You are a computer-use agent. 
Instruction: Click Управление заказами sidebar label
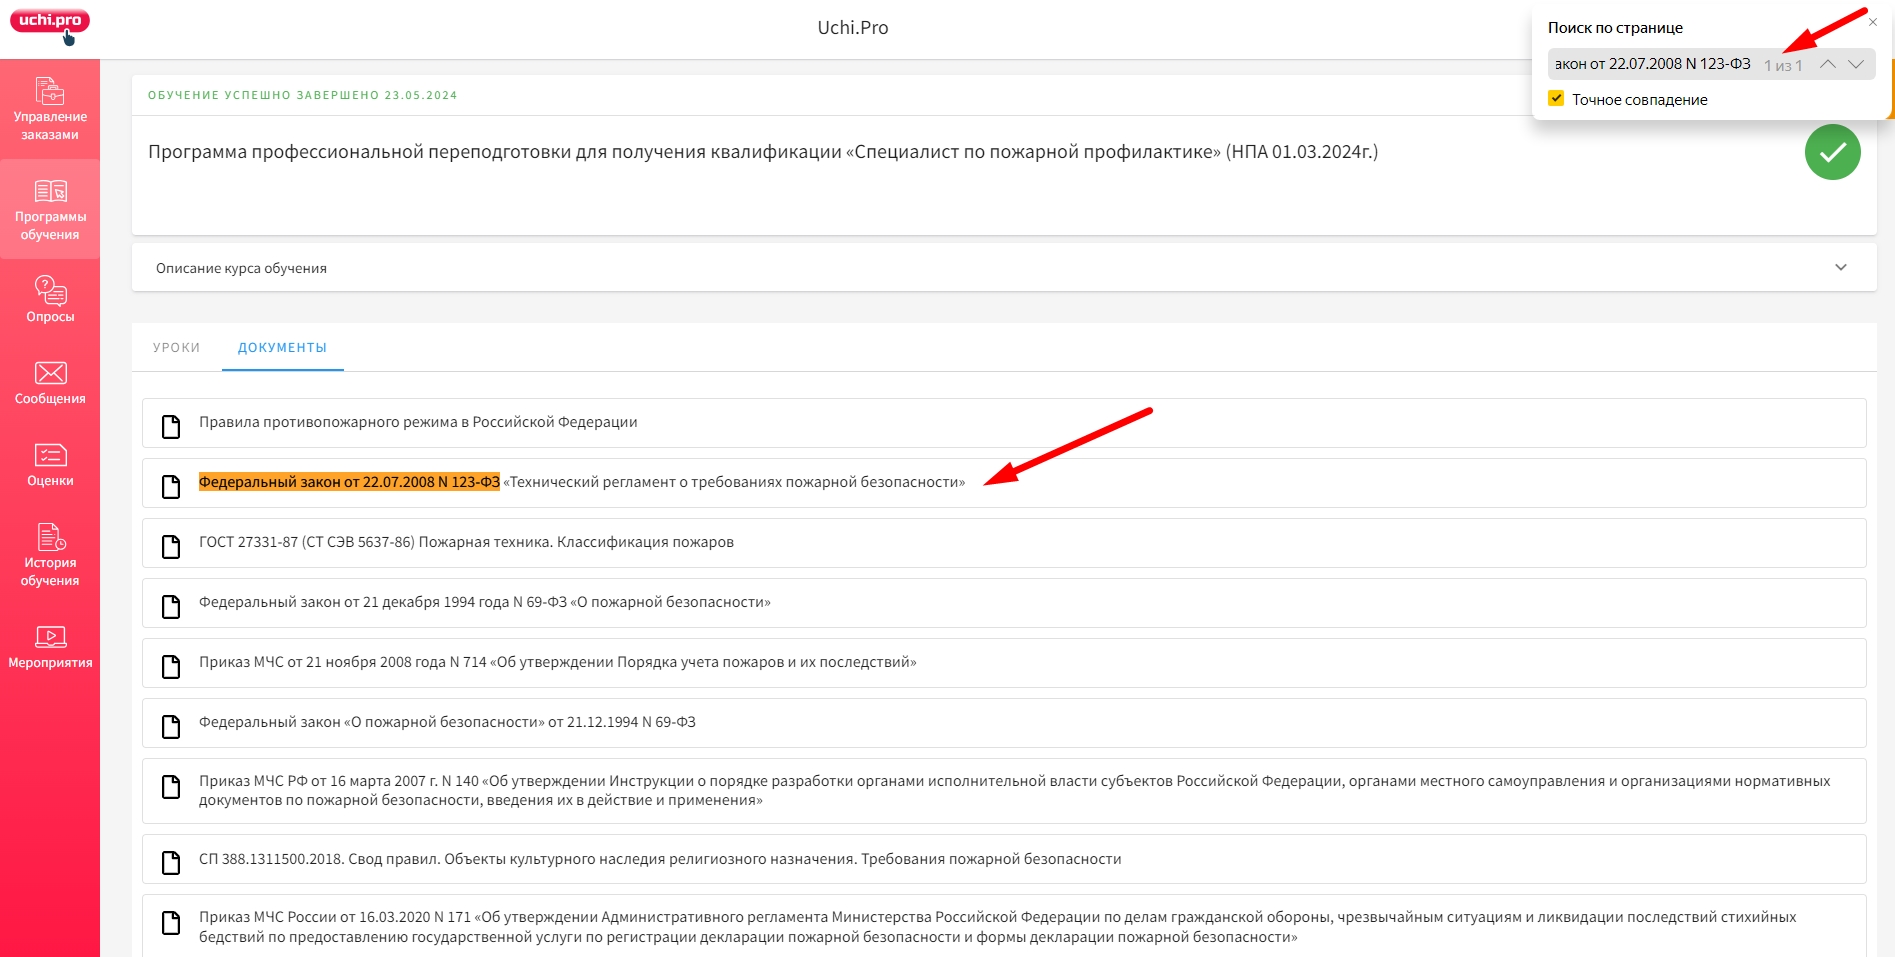(x=50, y=126)
